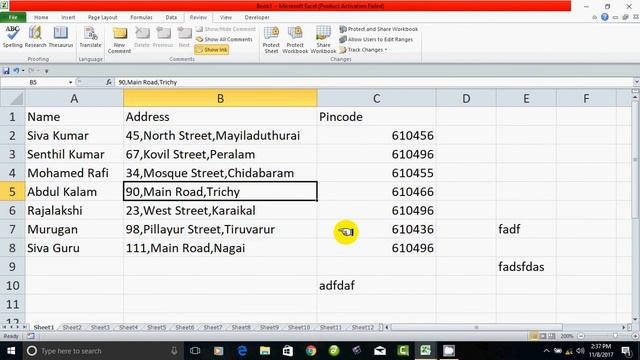Open Google Chrome from taskbar
The width and height of the screenshot is (640, 360).
[311, 351]
